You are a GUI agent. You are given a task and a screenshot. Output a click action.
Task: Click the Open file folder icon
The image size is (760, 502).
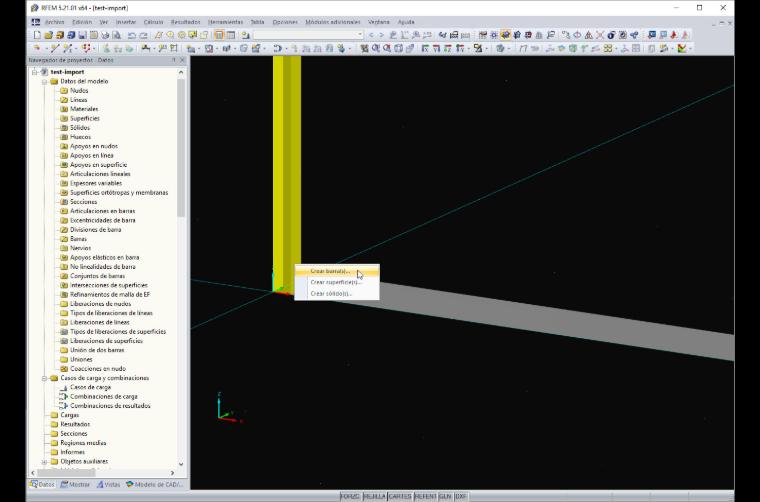pyautogui.click(x=48, y=35)
